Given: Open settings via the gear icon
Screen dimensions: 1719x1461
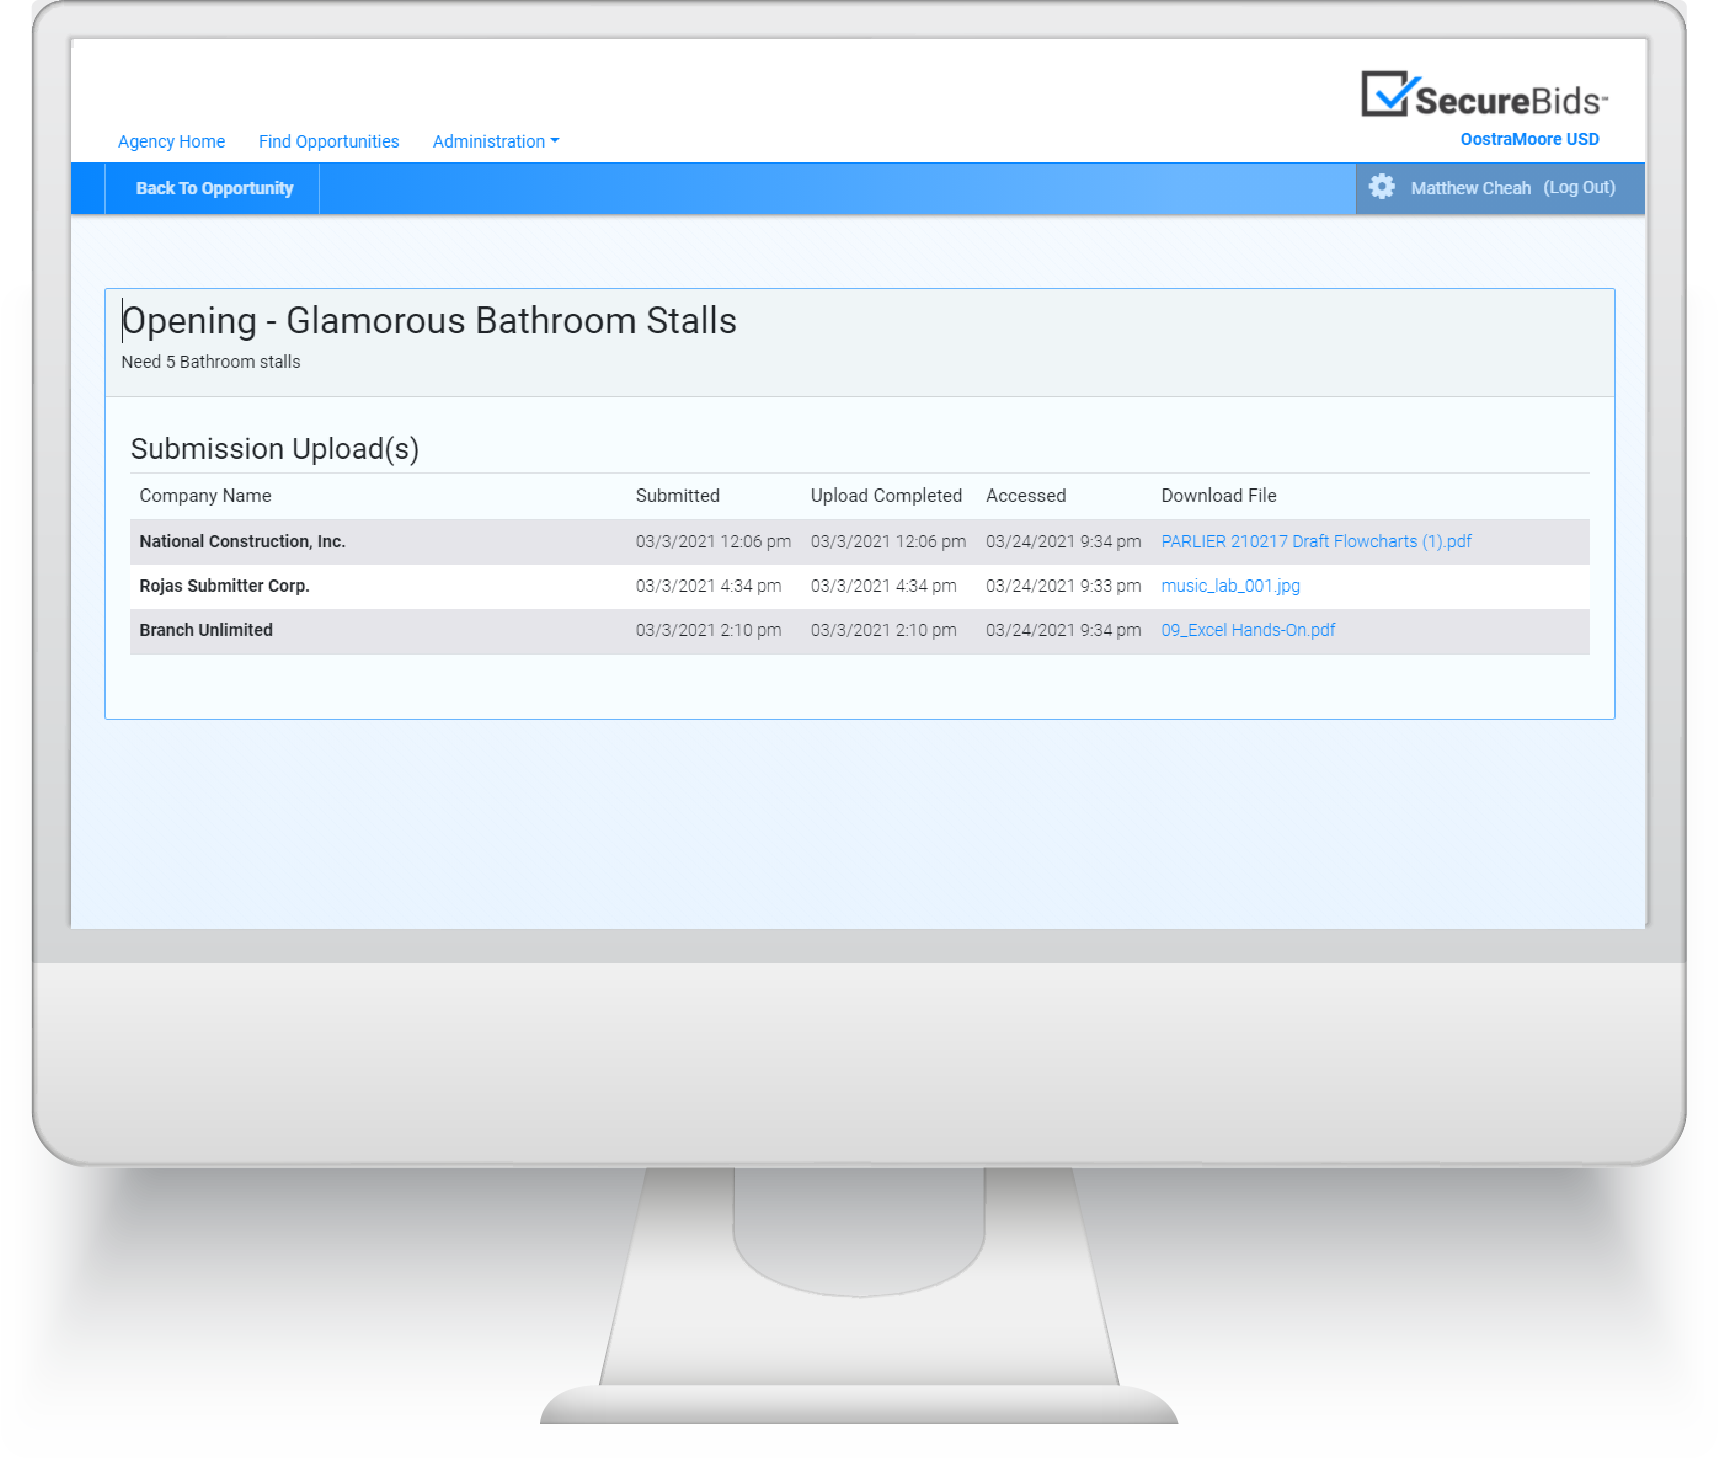Looking at the screenshot, I should (1383, 187).
